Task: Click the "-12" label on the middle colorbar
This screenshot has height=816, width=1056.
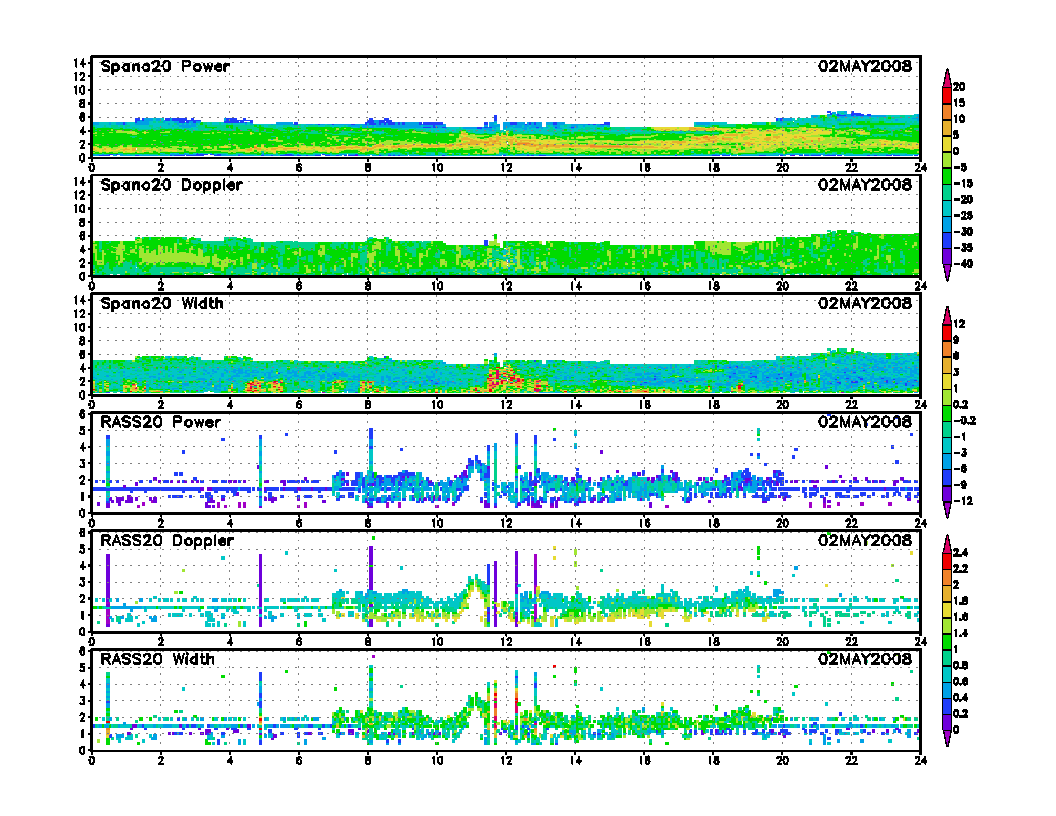Action: coord(963,501)
